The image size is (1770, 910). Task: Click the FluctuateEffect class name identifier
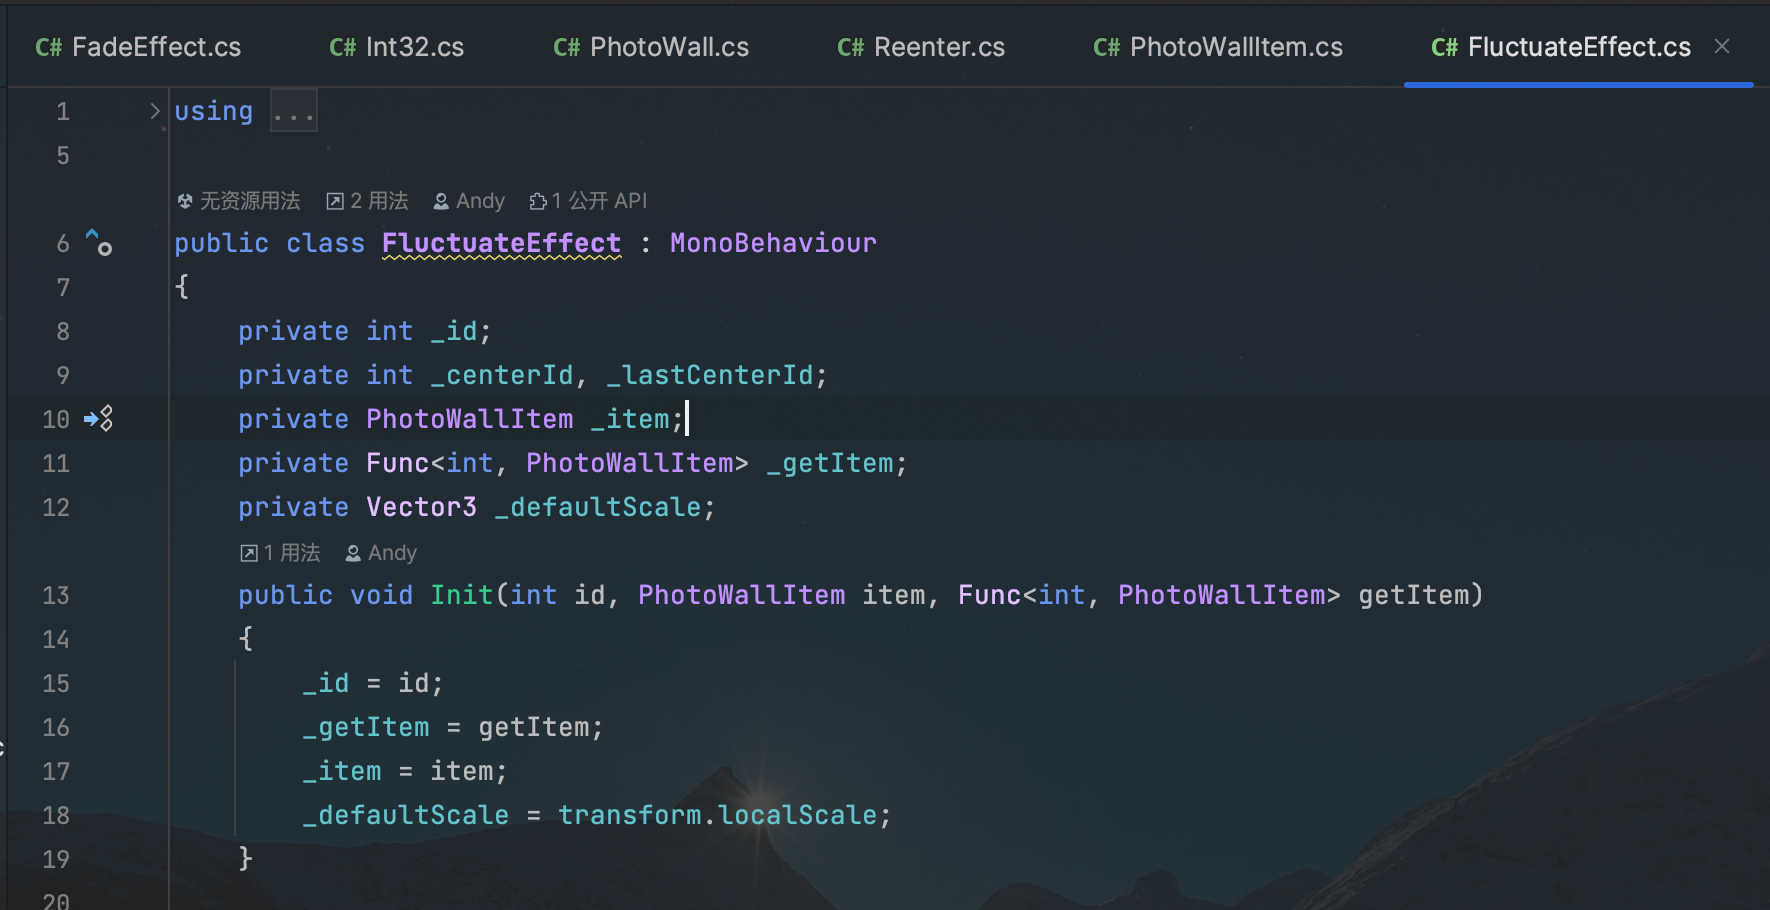(501, 243)
